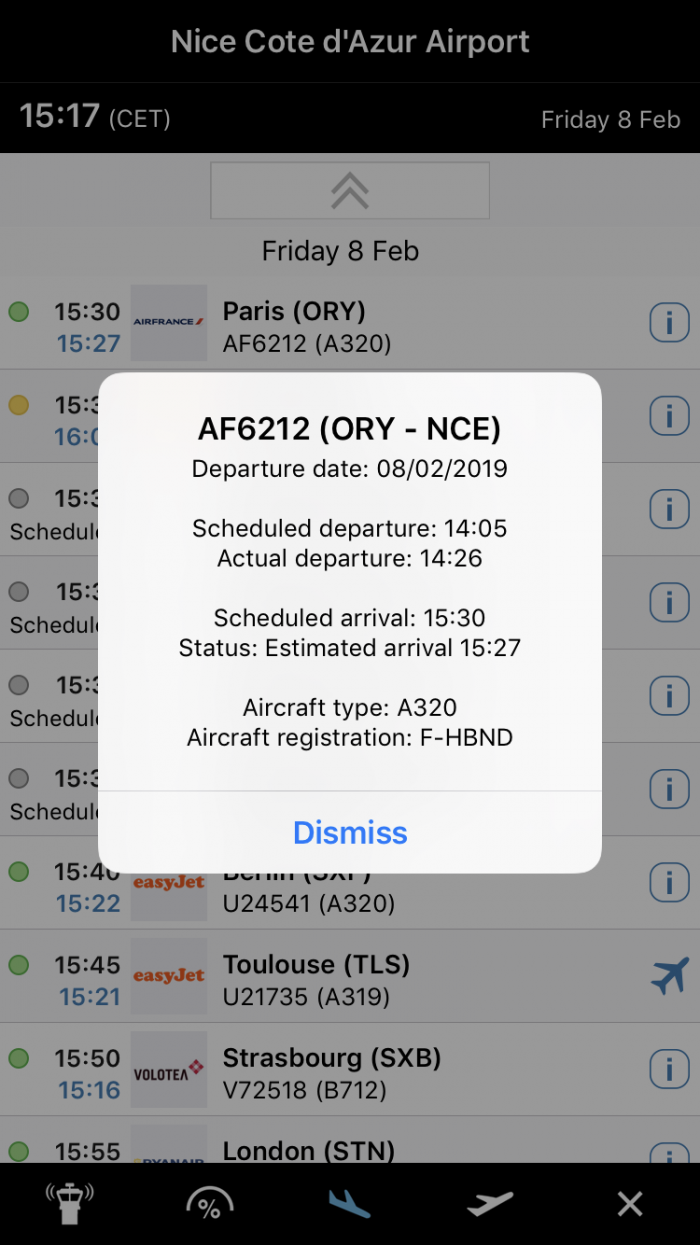Viewport: 700px width, 1245px height.
Task: Open info for Strasbourg (SXB) flight
Action: (x=669, y=1070)
